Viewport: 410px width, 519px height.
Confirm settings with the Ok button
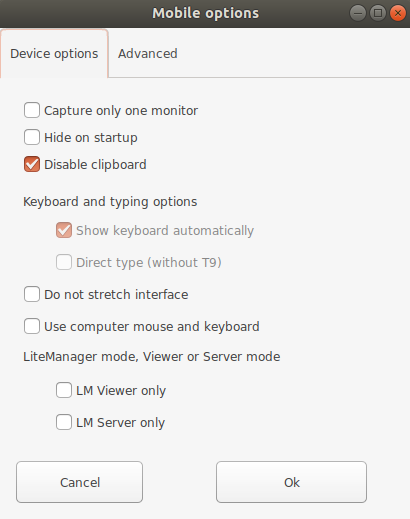(291, 482)
